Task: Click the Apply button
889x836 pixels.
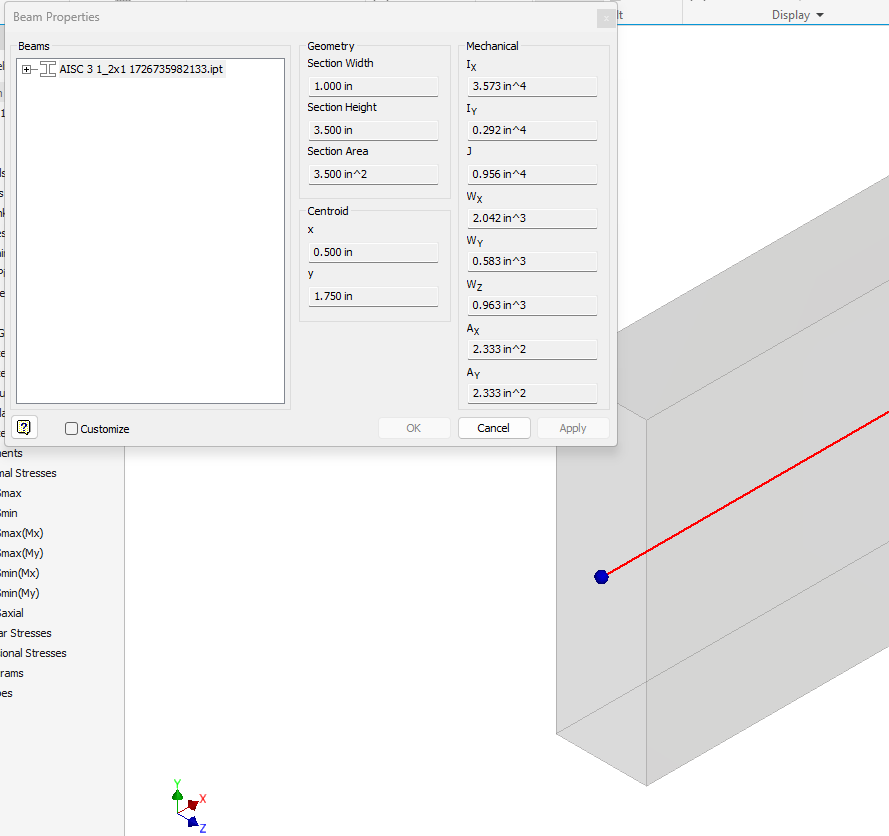Action: tap(572, 428)
